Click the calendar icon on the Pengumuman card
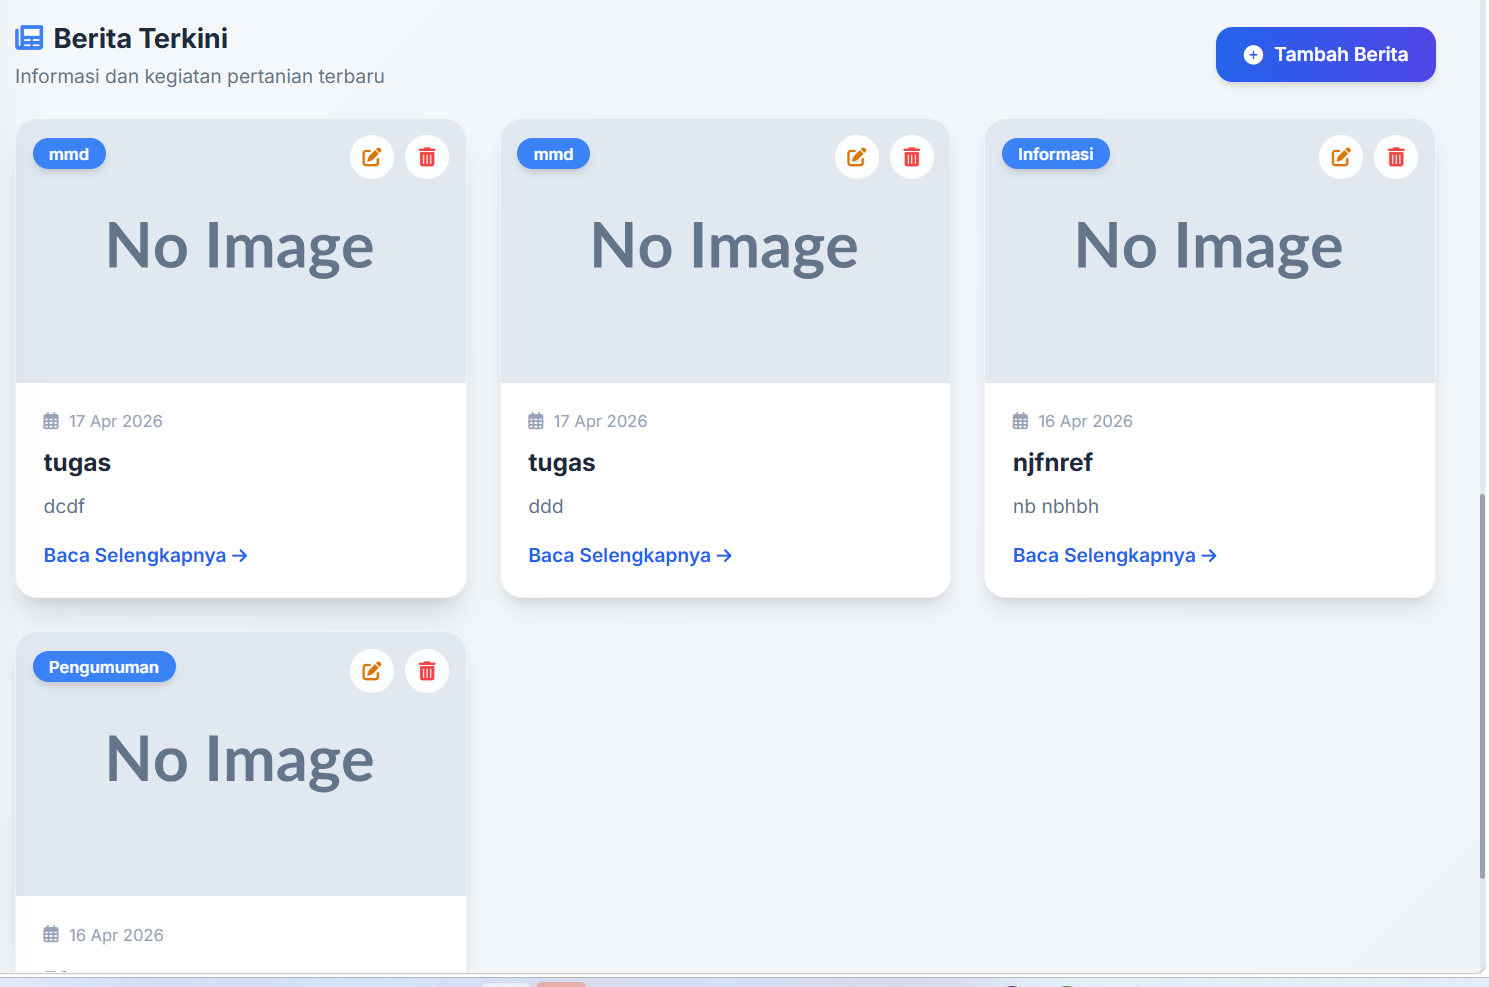 point(51,934)
